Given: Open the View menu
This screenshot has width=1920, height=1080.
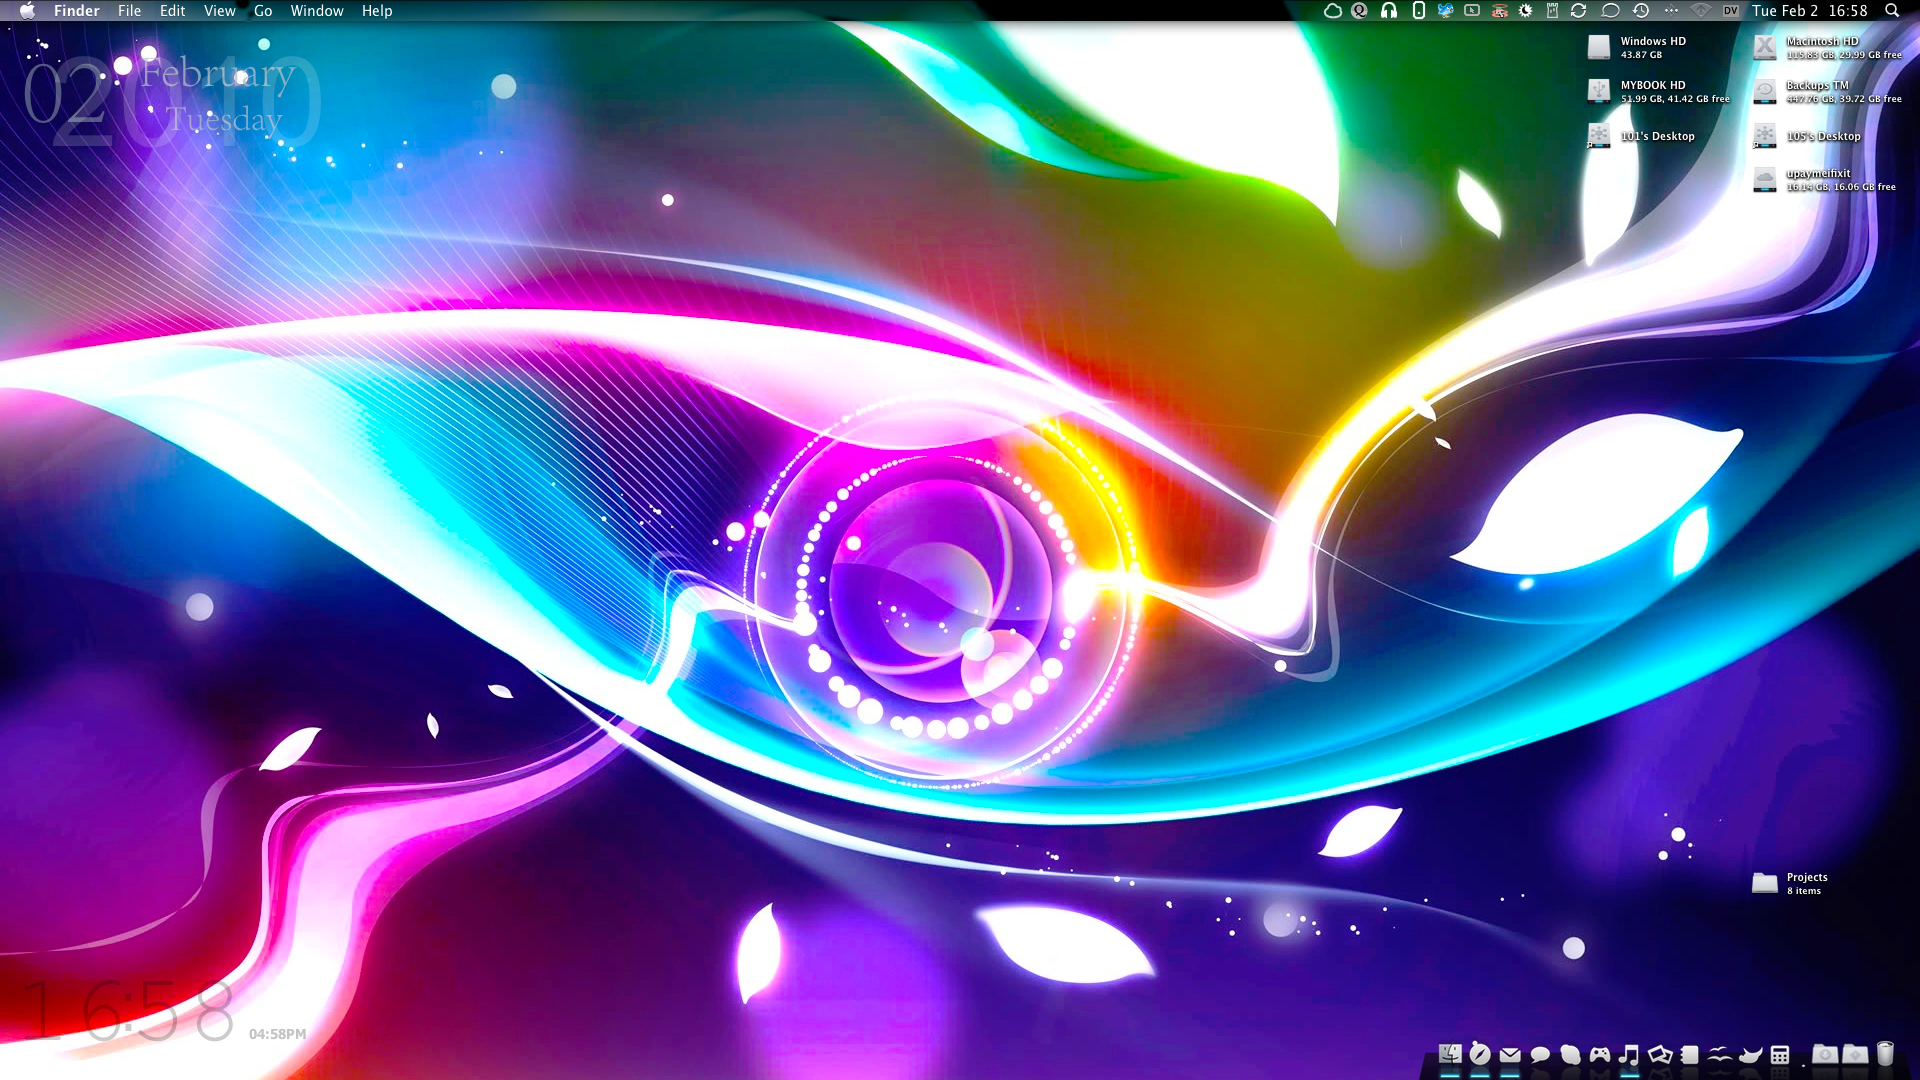Looking at the screenshot, I should 219,11.
